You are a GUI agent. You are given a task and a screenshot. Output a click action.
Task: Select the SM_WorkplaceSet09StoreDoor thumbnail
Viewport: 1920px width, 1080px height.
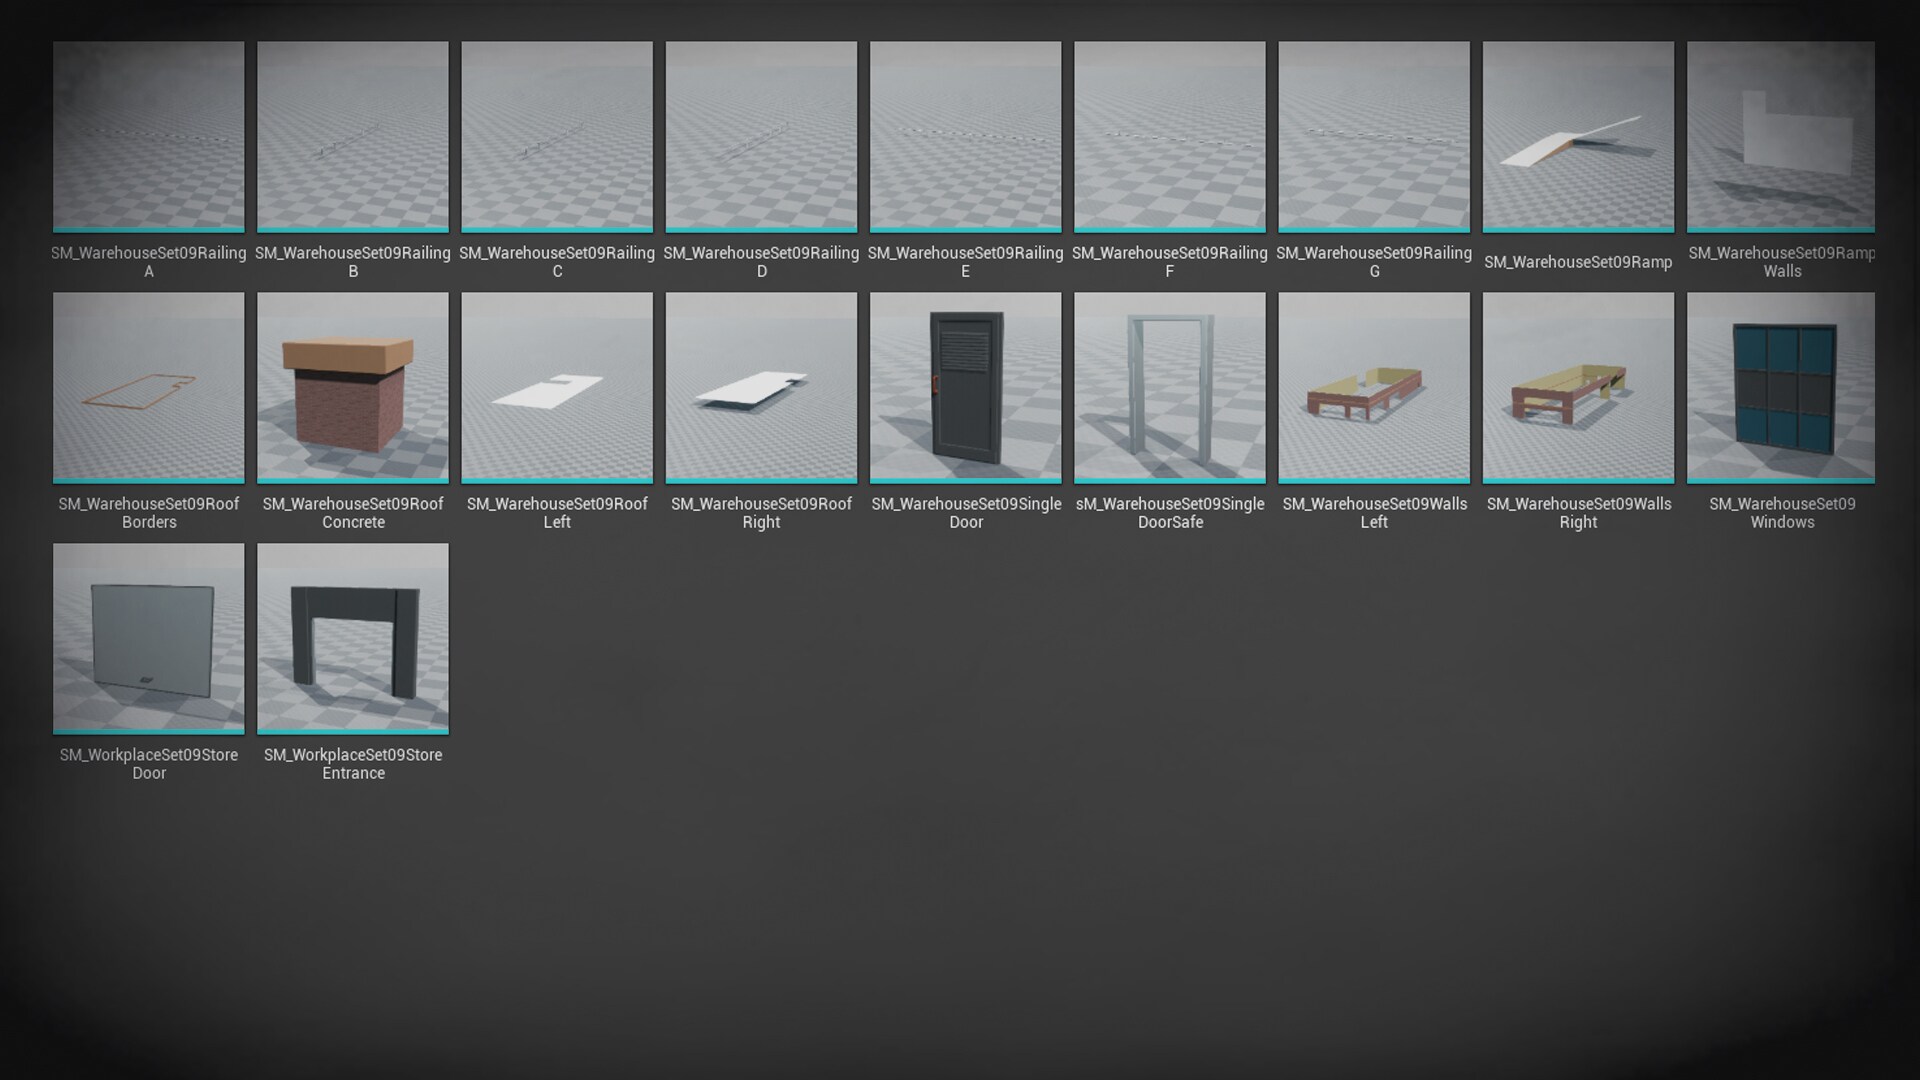[148, 639]
